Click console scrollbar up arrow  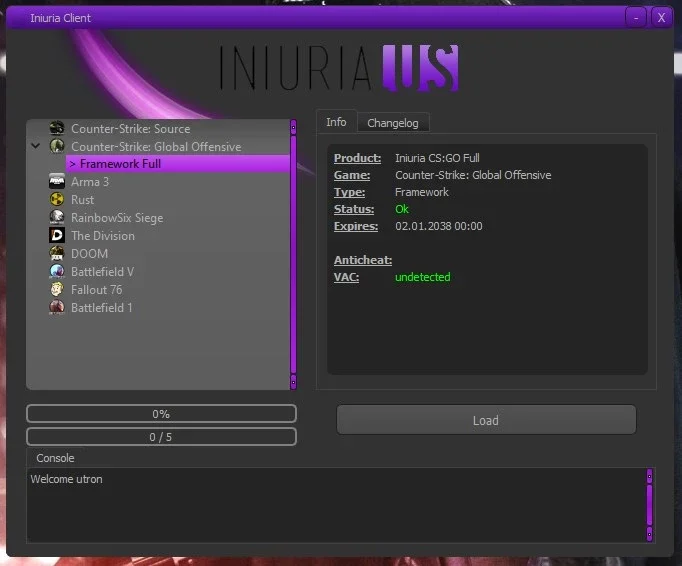pos(649,476)
